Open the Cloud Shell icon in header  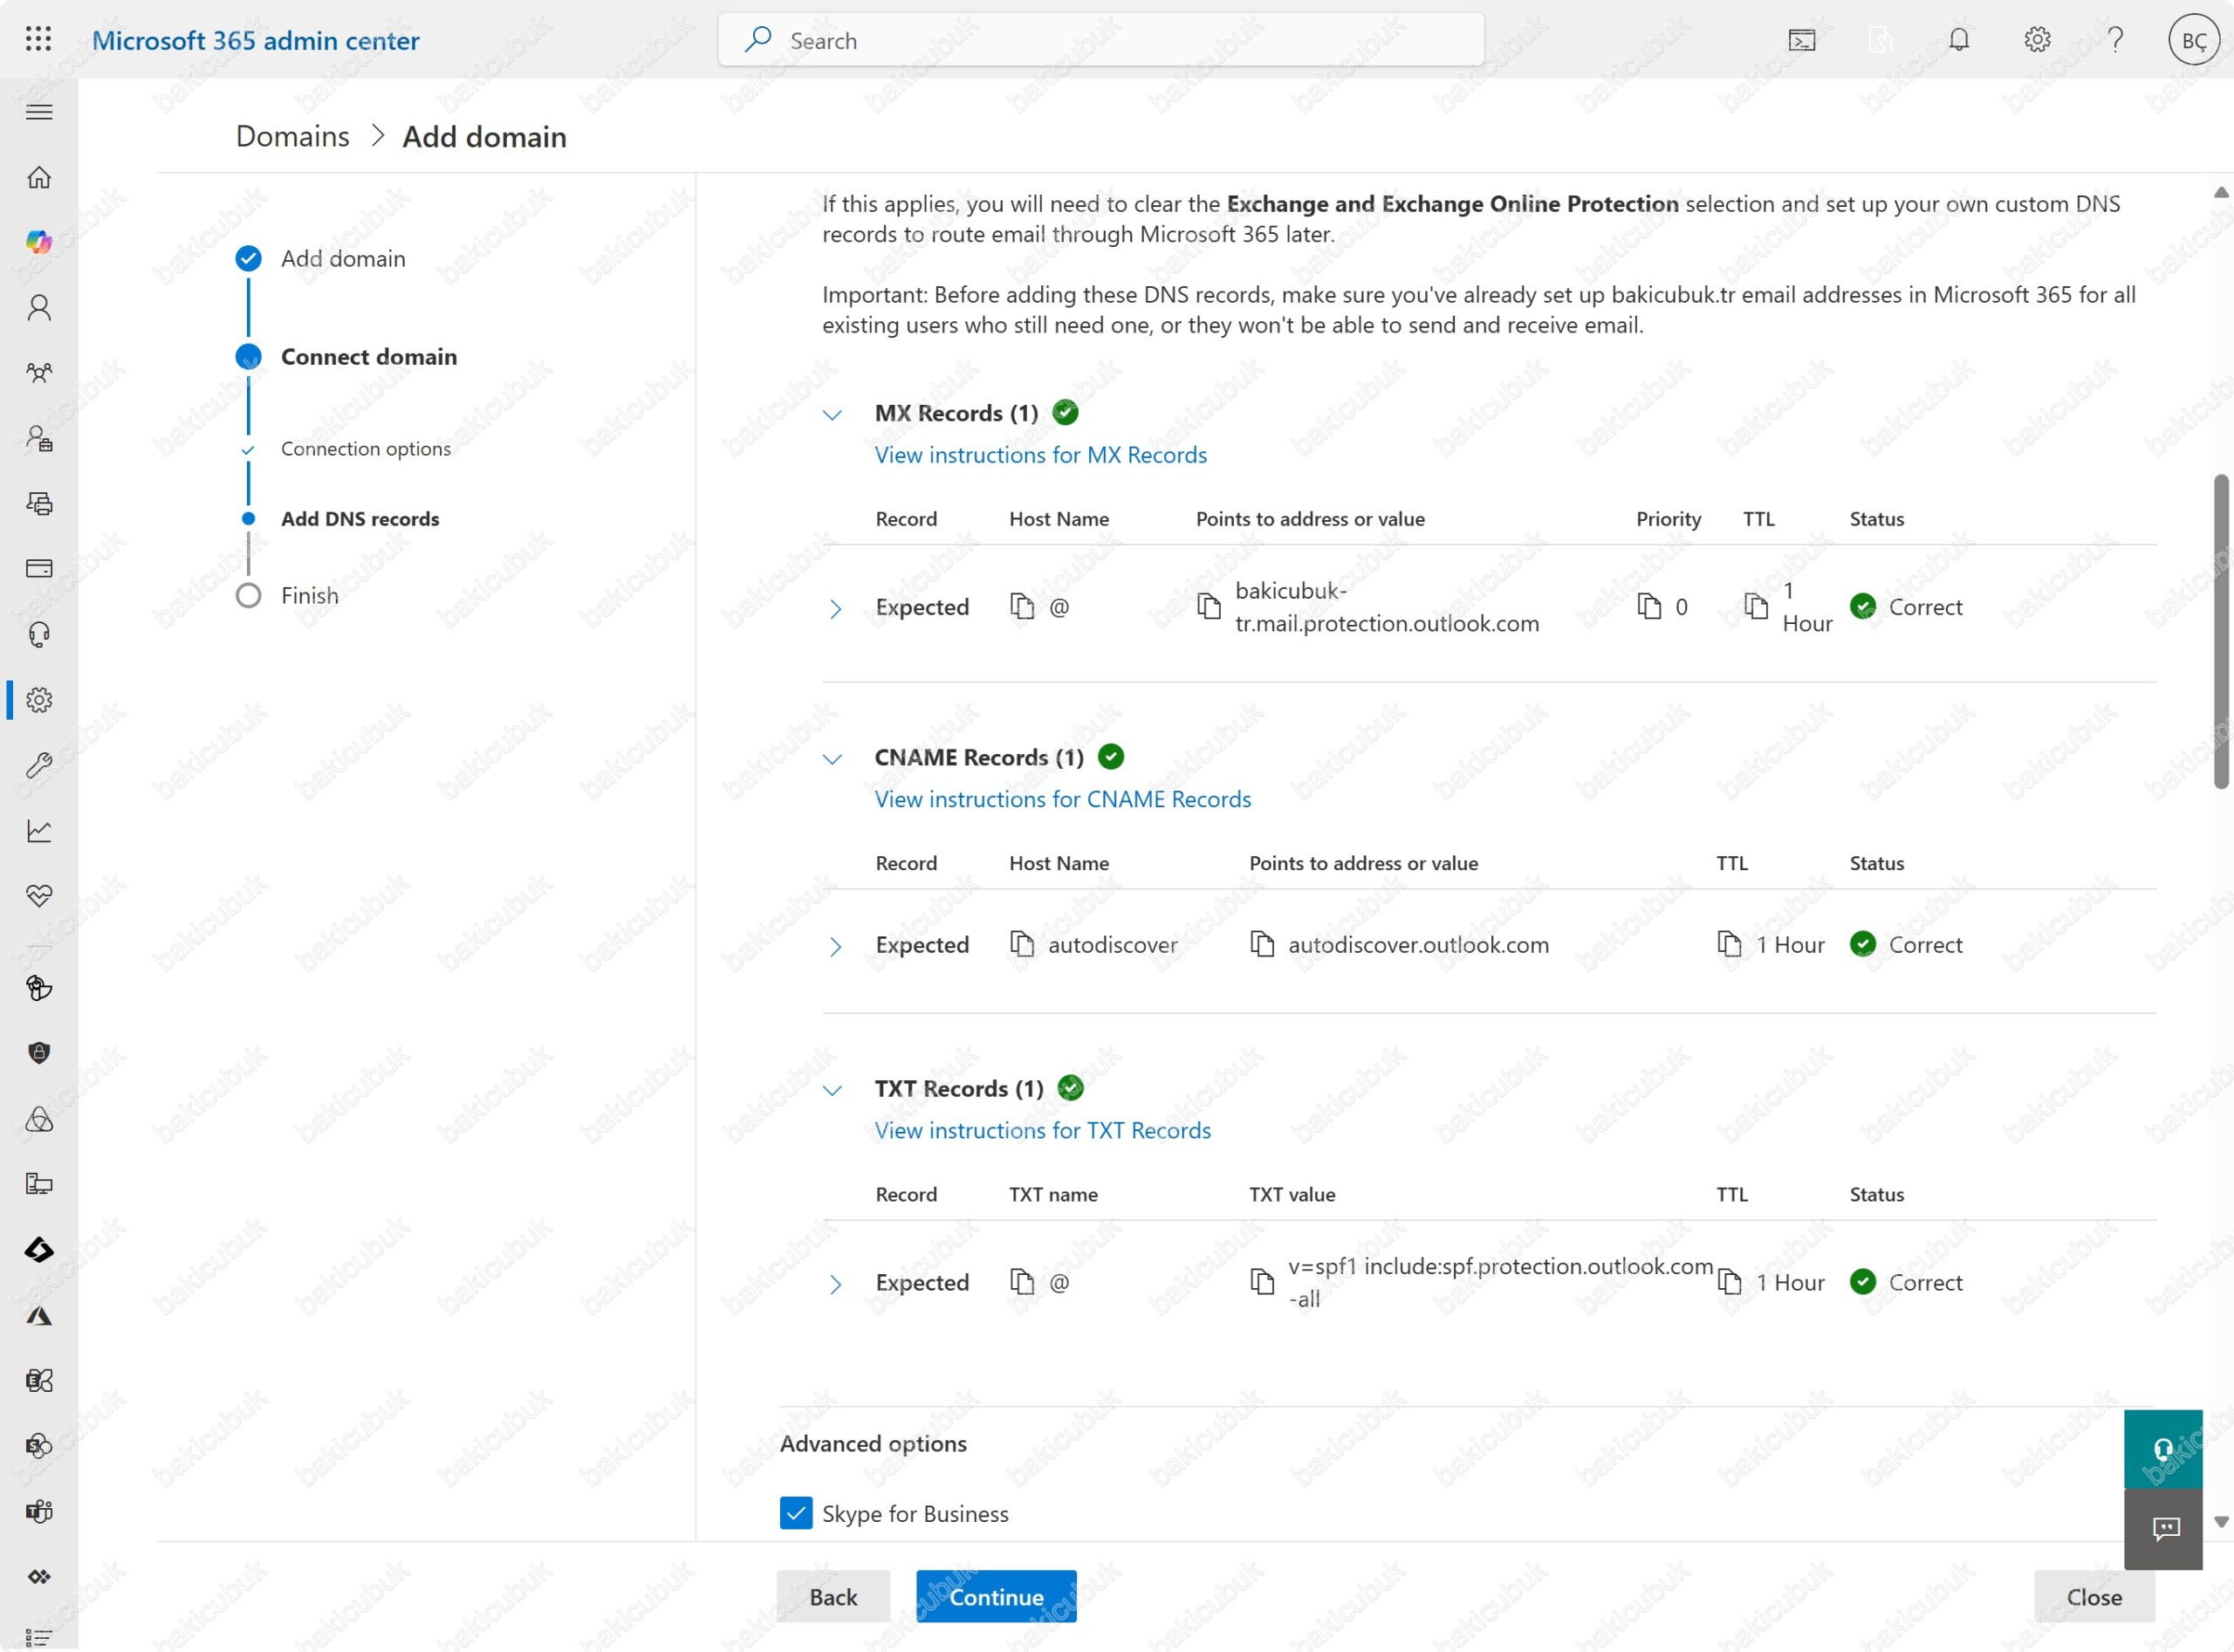[1801, 40]
